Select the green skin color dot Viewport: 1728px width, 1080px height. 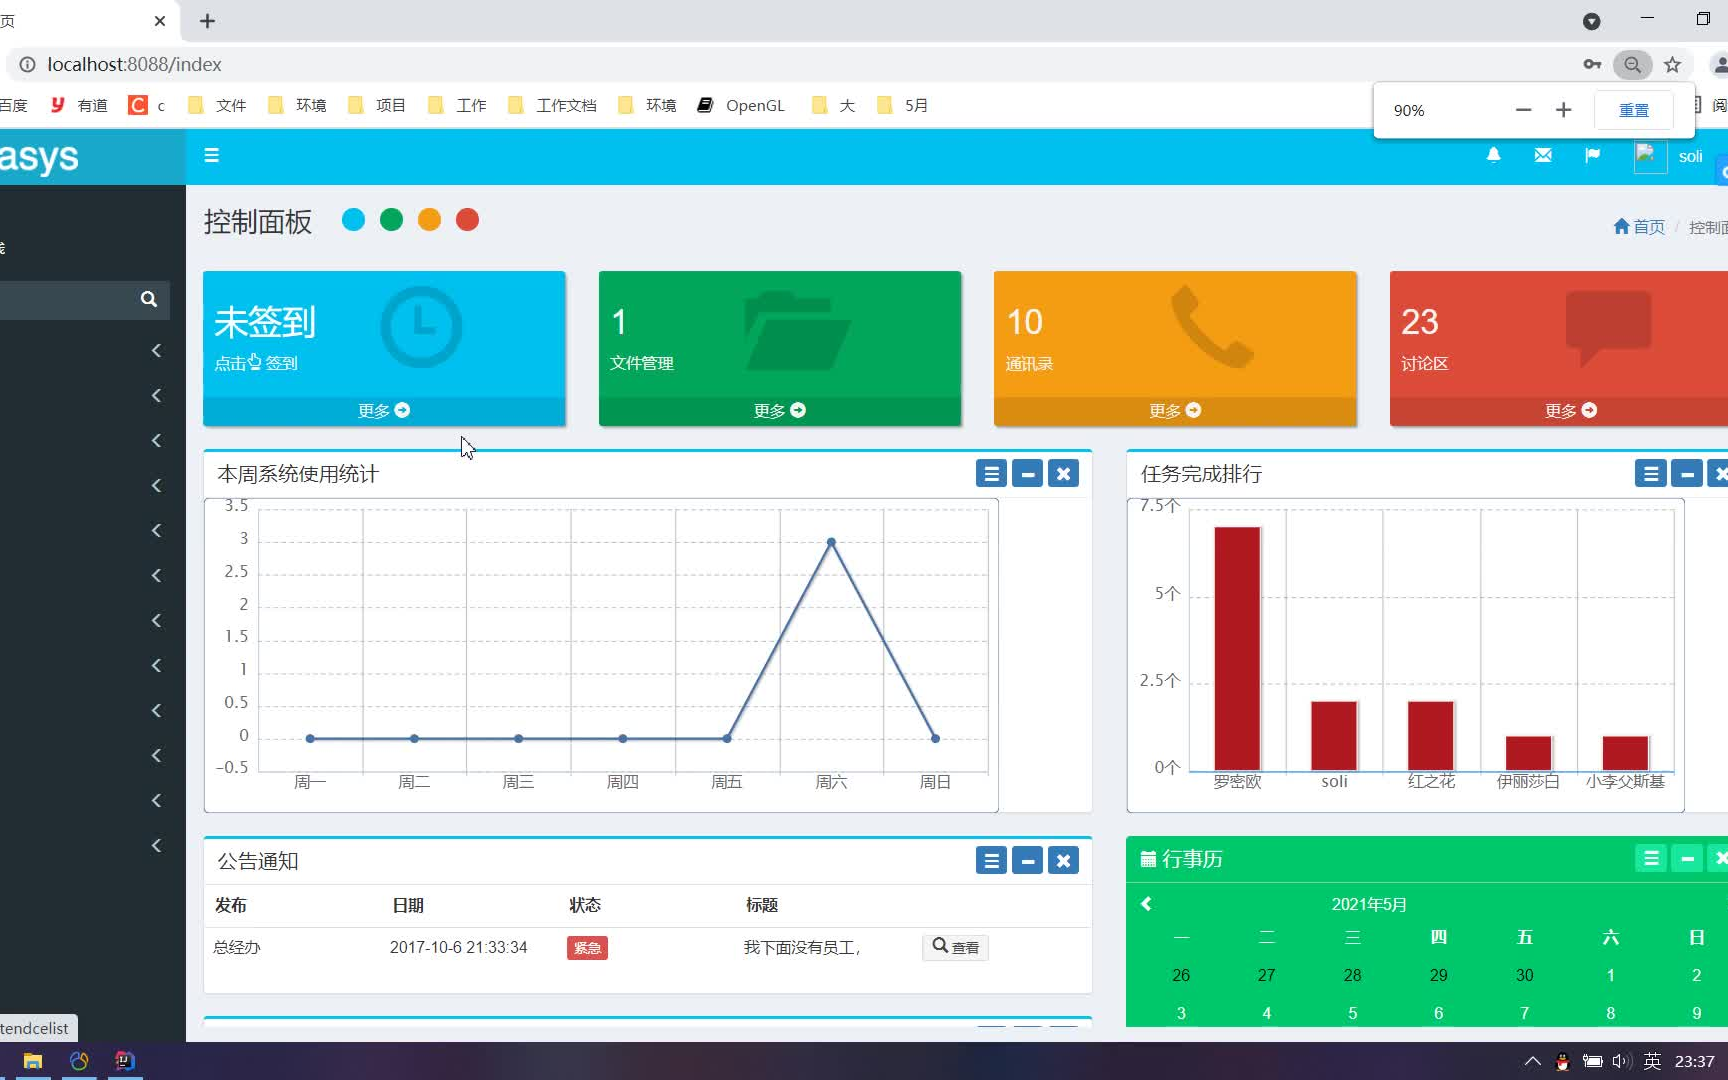click(391, 220)
